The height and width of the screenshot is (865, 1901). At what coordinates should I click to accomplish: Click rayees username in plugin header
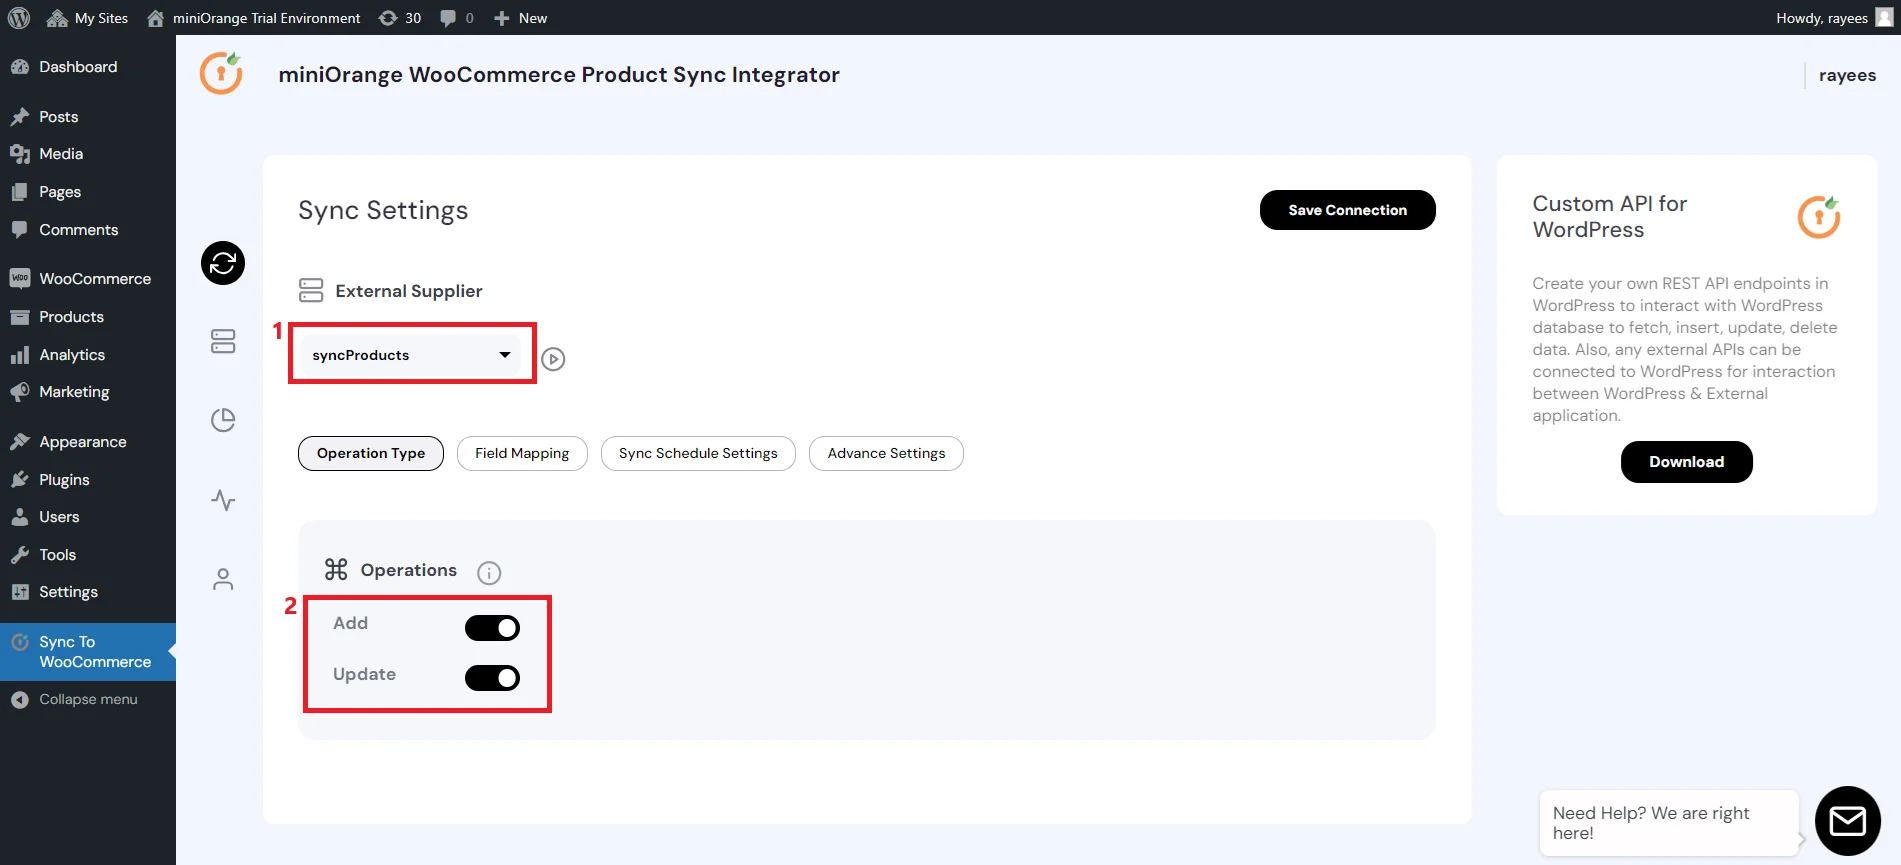[x=1847, y=75]
